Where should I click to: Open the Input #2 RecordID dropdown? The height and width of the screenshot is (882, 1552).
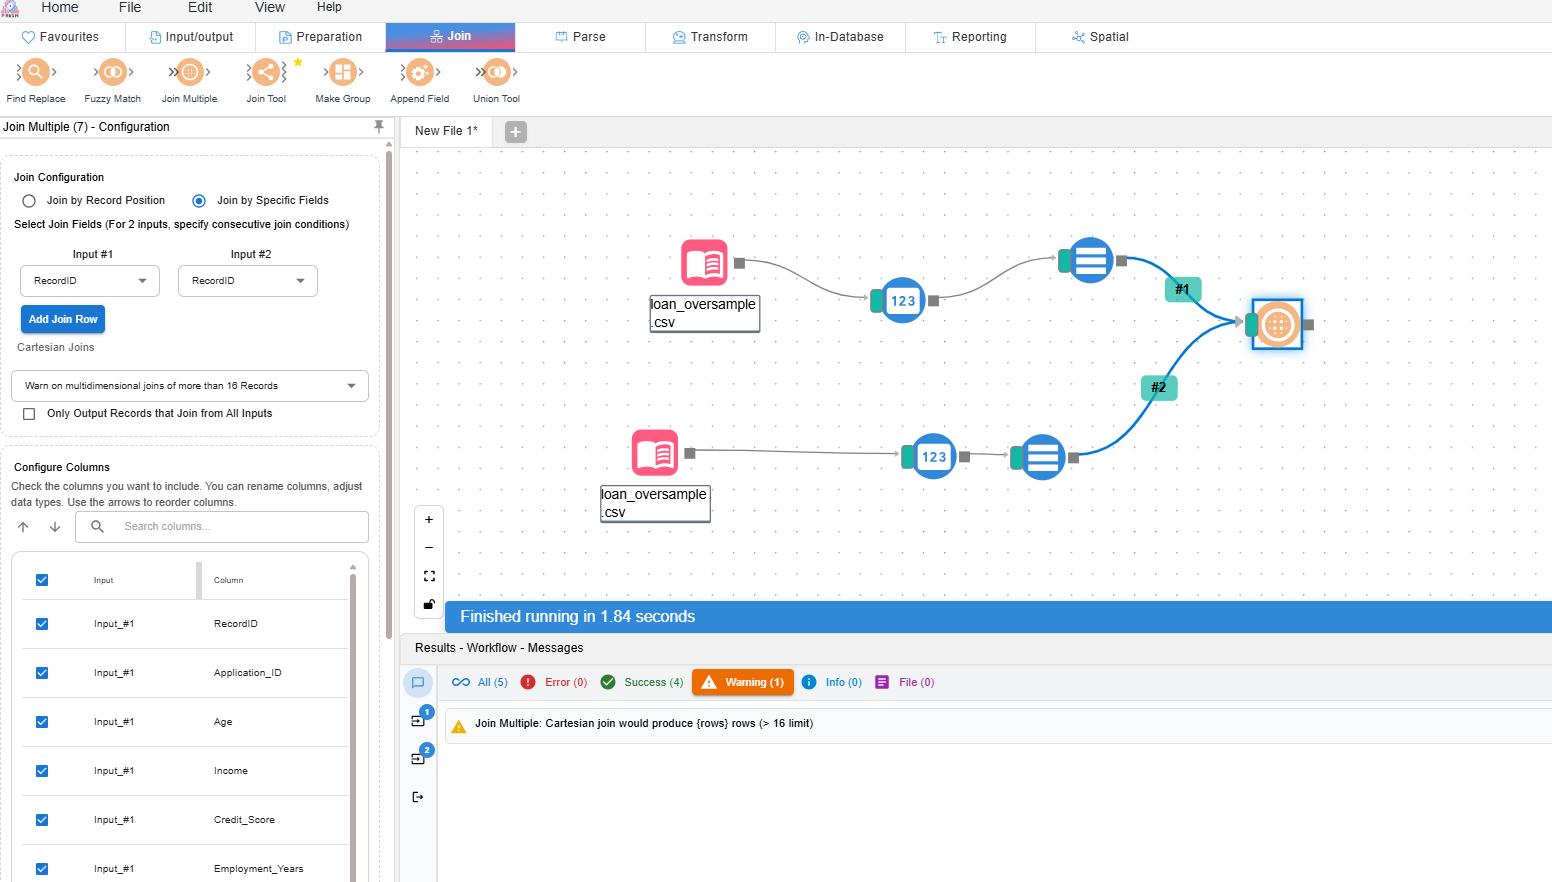point(247,281)
